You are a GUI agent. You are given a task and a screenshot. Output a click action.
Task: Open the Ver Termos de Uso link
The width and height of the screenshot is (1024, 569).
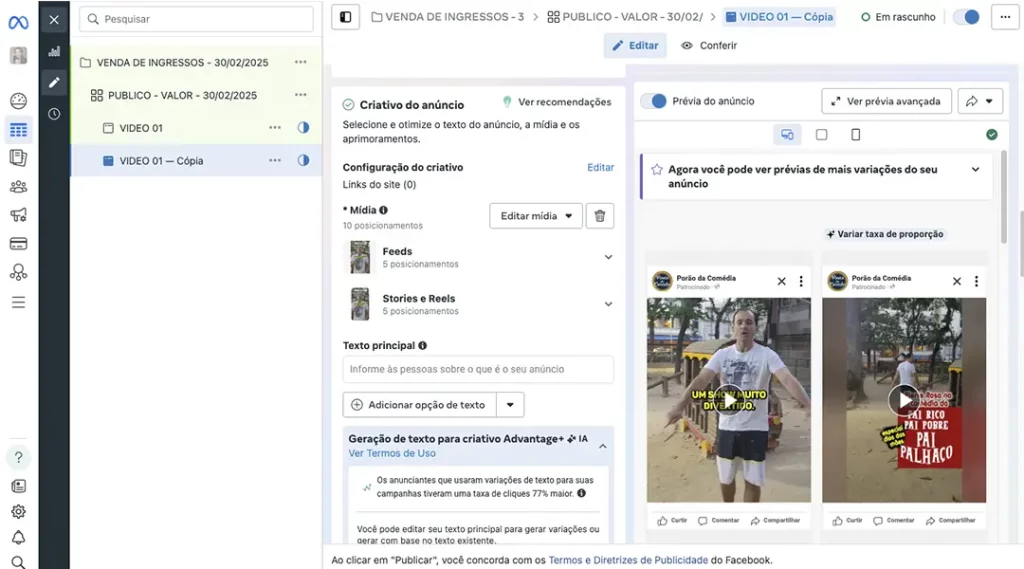[x=392, y=453]
